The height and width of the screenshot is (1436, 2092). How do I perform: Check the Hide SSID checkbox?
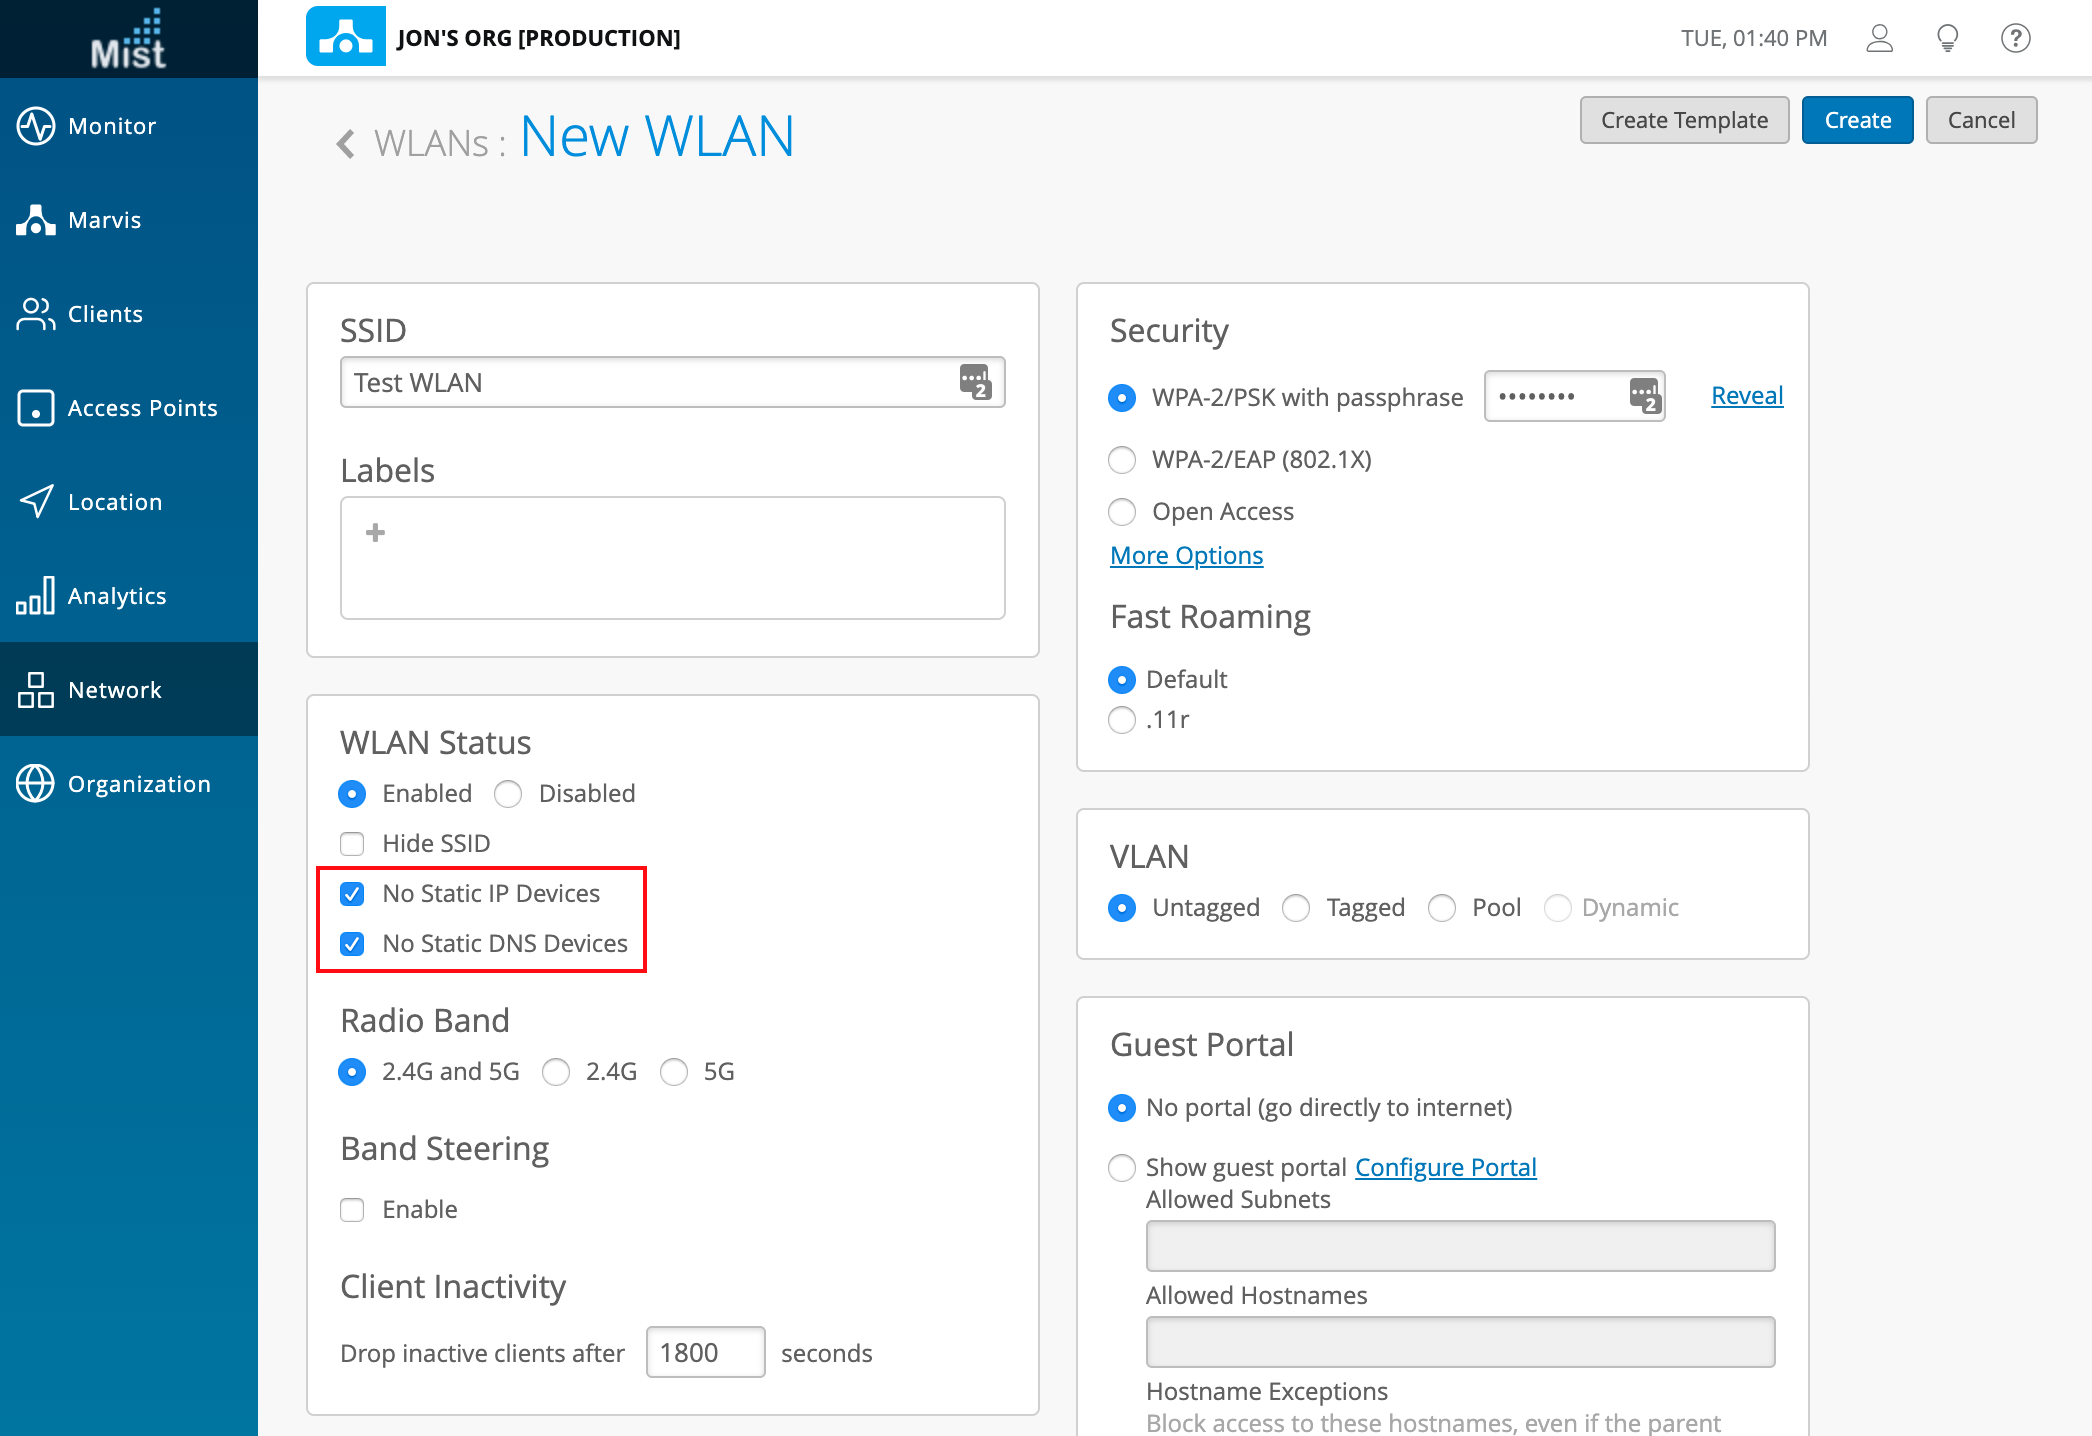click(352, 844)
